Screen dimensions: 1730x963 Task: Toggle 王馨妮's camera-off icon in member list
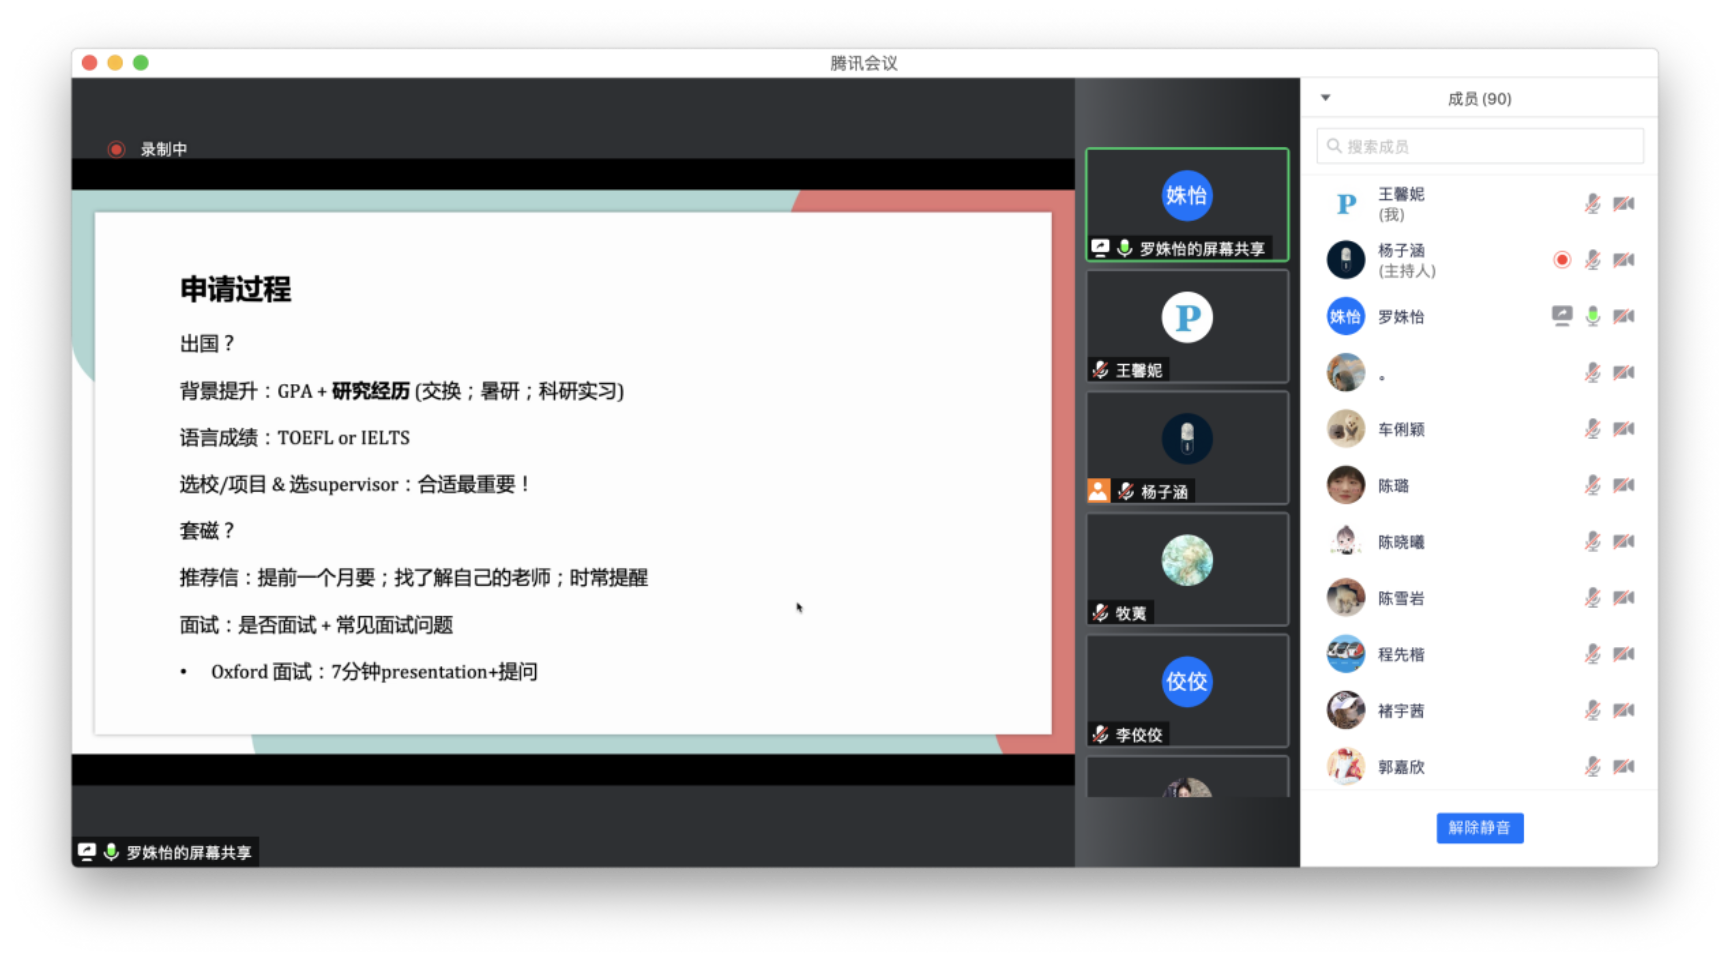point(1624,204)
